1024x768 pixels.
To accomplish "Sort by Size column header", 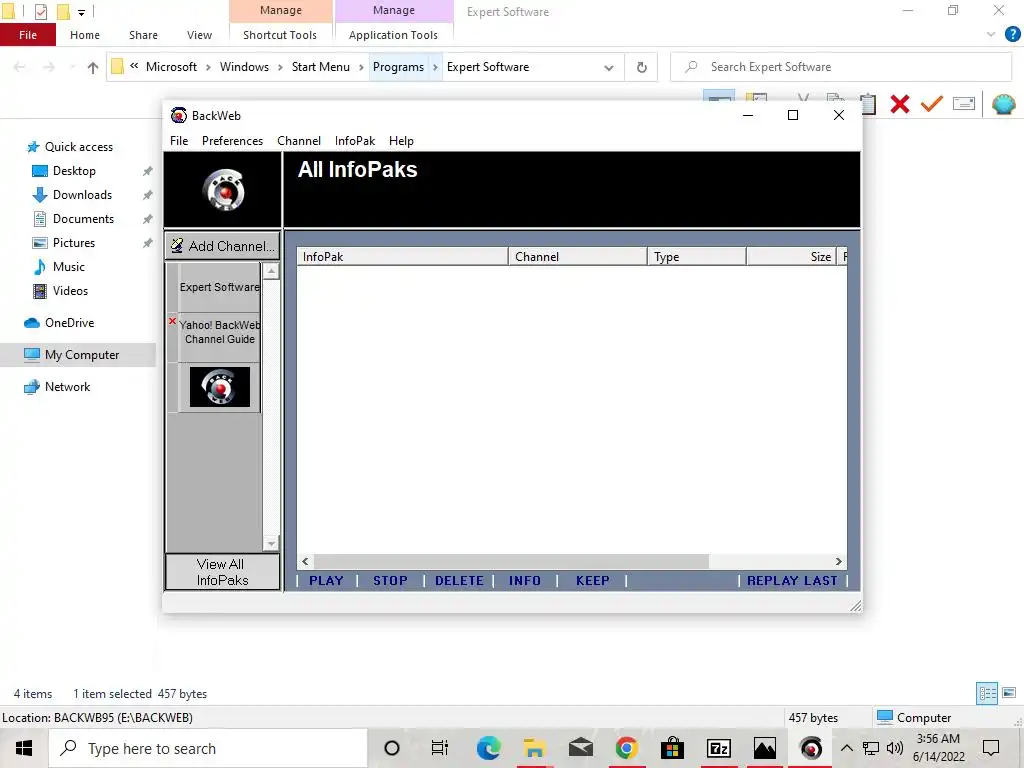I will click(791, 257).
